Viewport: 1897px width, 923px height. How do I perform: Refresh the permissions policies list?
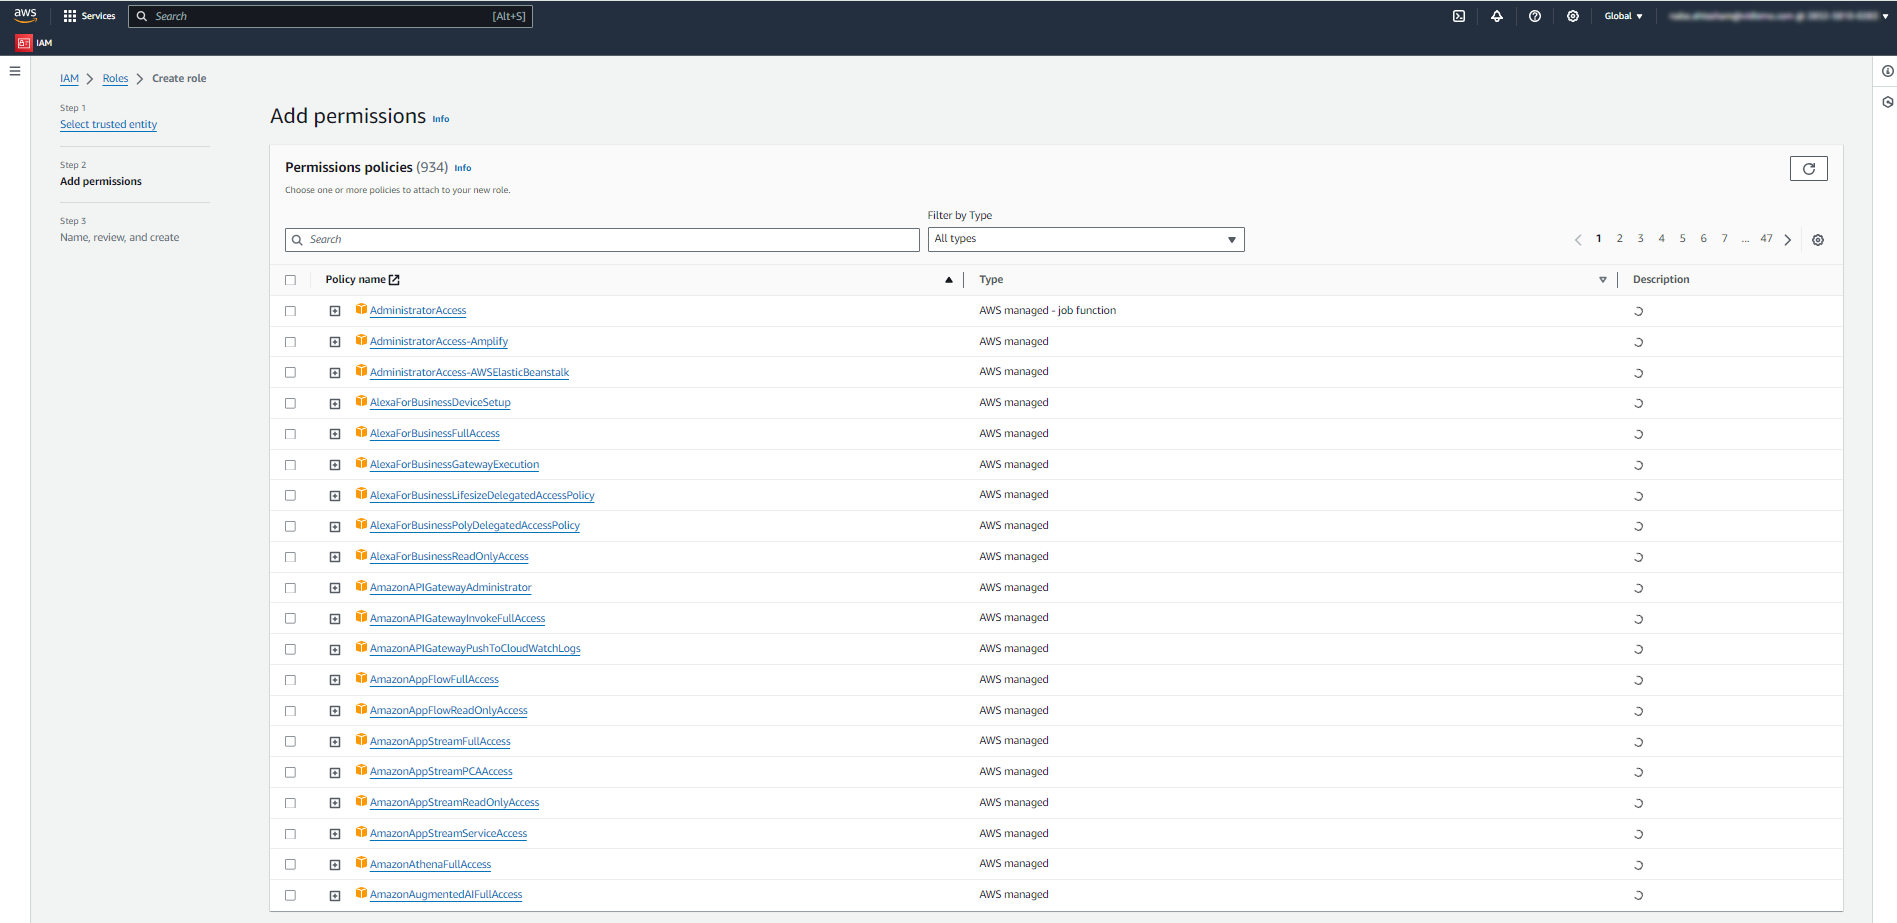(1808, 169)
